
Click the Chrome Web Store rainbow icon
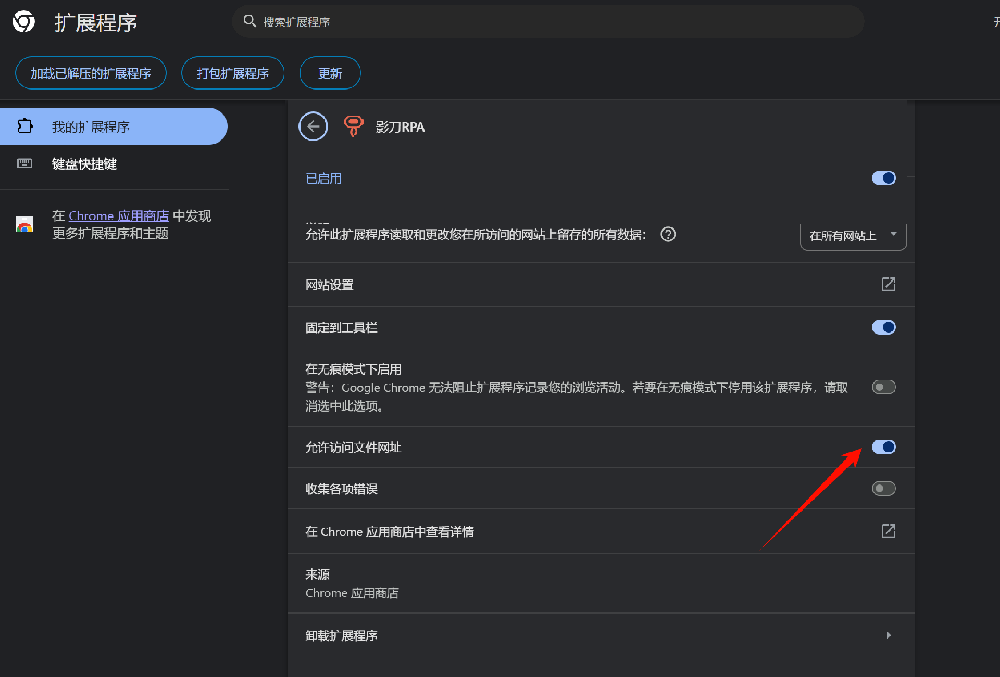click(x=24, y=224)
